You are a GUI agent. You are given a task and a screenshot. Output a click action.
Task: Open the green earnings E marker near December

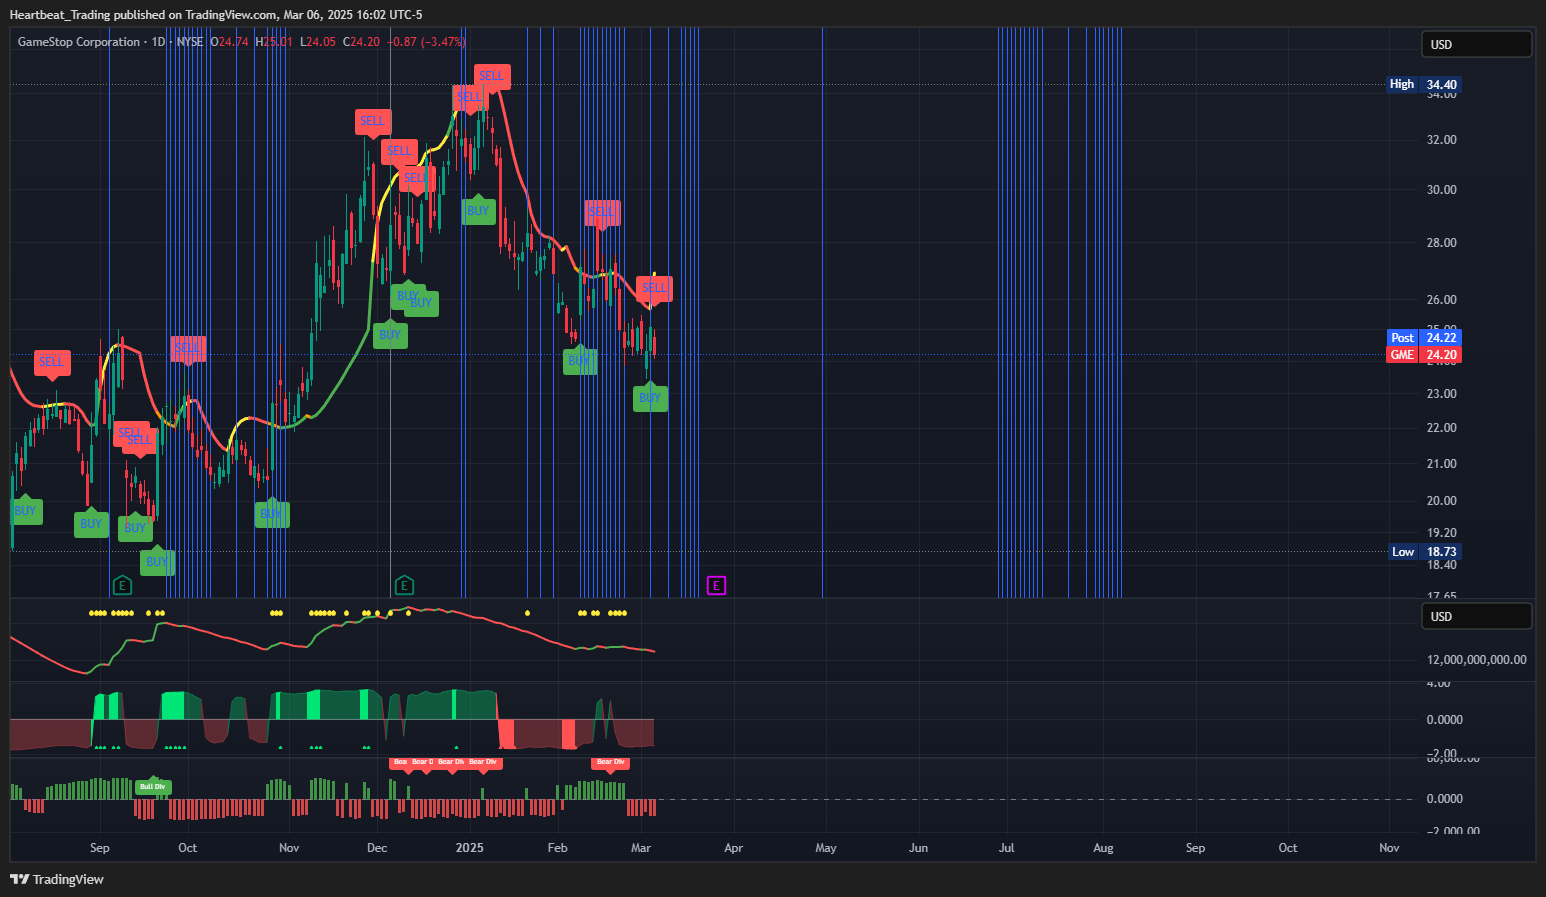coord(404,585)
